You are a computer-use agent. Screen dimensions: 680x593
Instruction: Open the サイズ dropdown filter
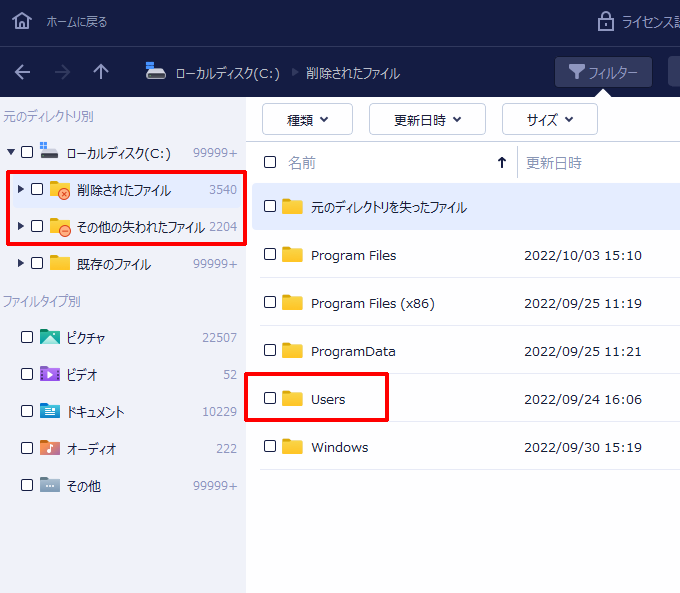tap(549, 119)
